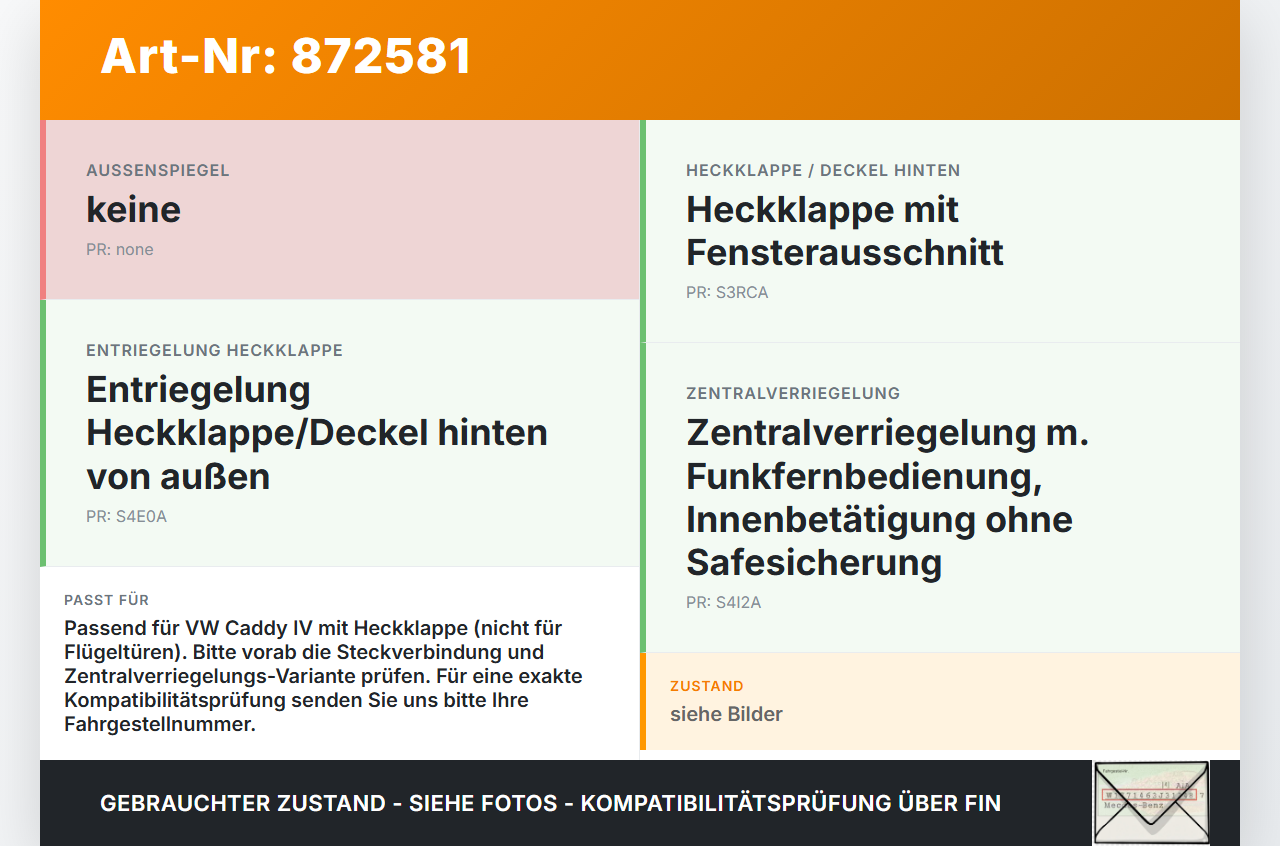This screenshot has height=846, width=1280.
Task: Click the red-boxed chassis number in thumbnail
Action: click(1148, 794)
